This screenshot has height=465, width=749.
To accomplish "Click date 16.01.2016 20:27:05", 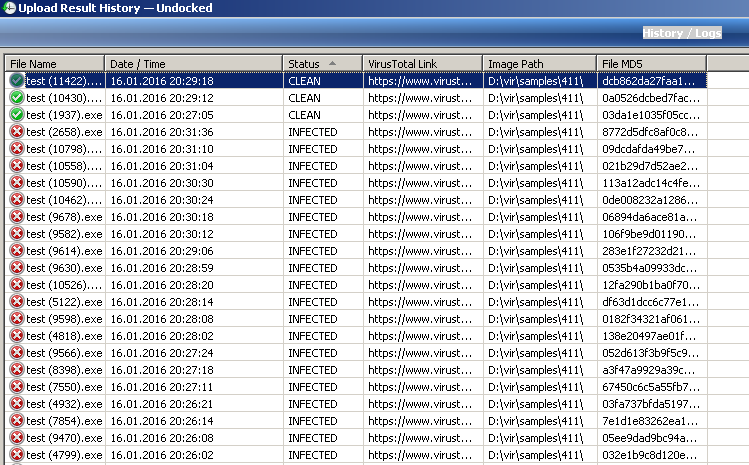I will 162,115.
